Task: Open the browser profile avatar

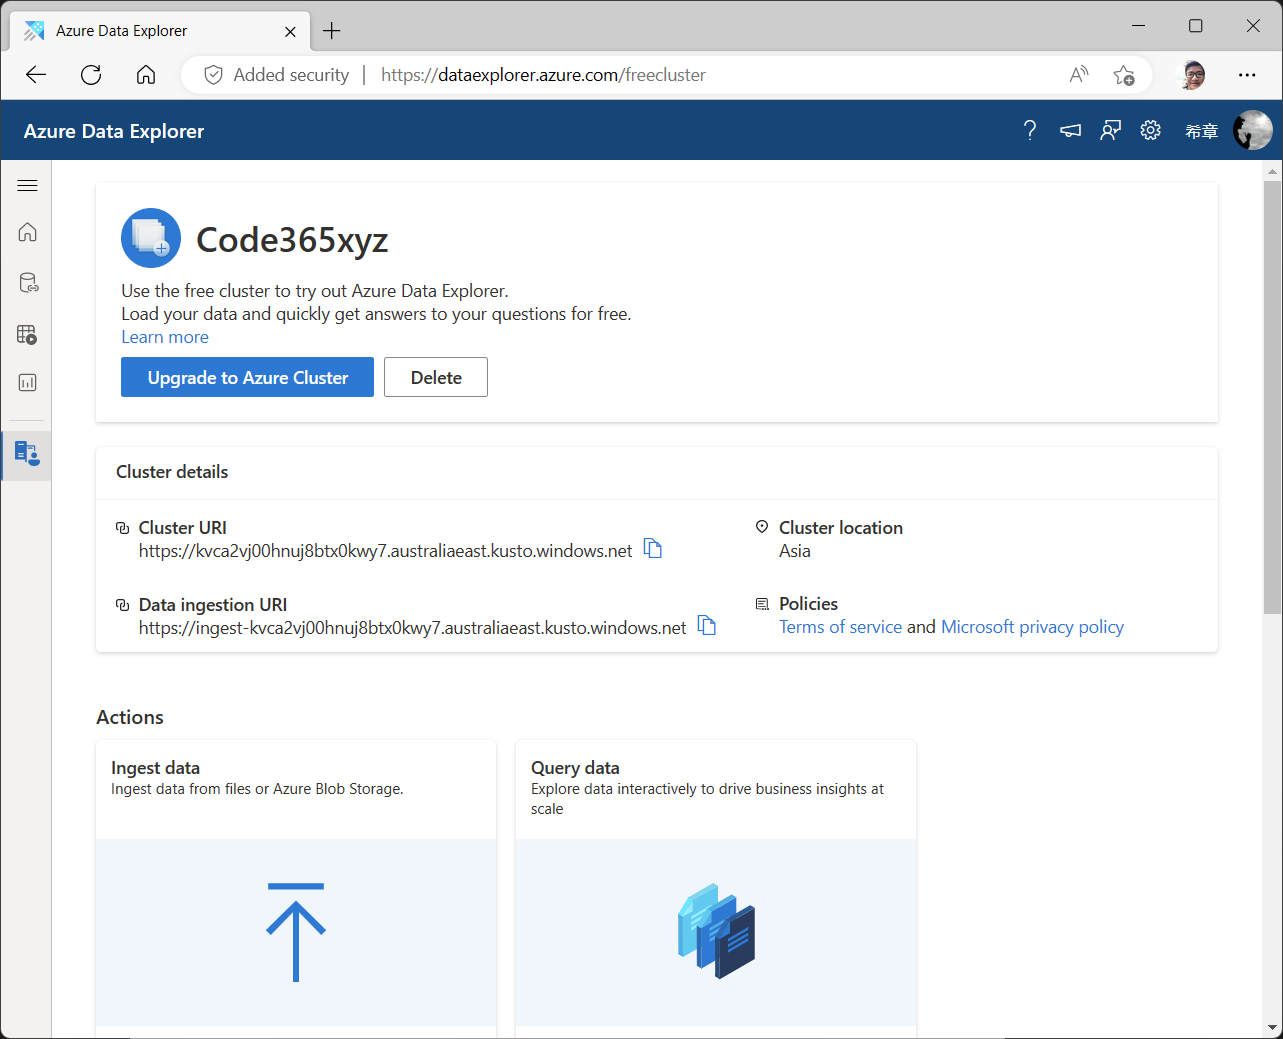Action: [x=1193, y=75]
